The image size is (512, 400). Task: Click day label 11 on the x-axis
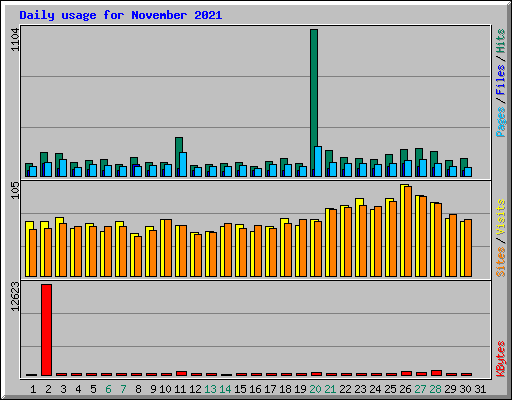(180, 389)
